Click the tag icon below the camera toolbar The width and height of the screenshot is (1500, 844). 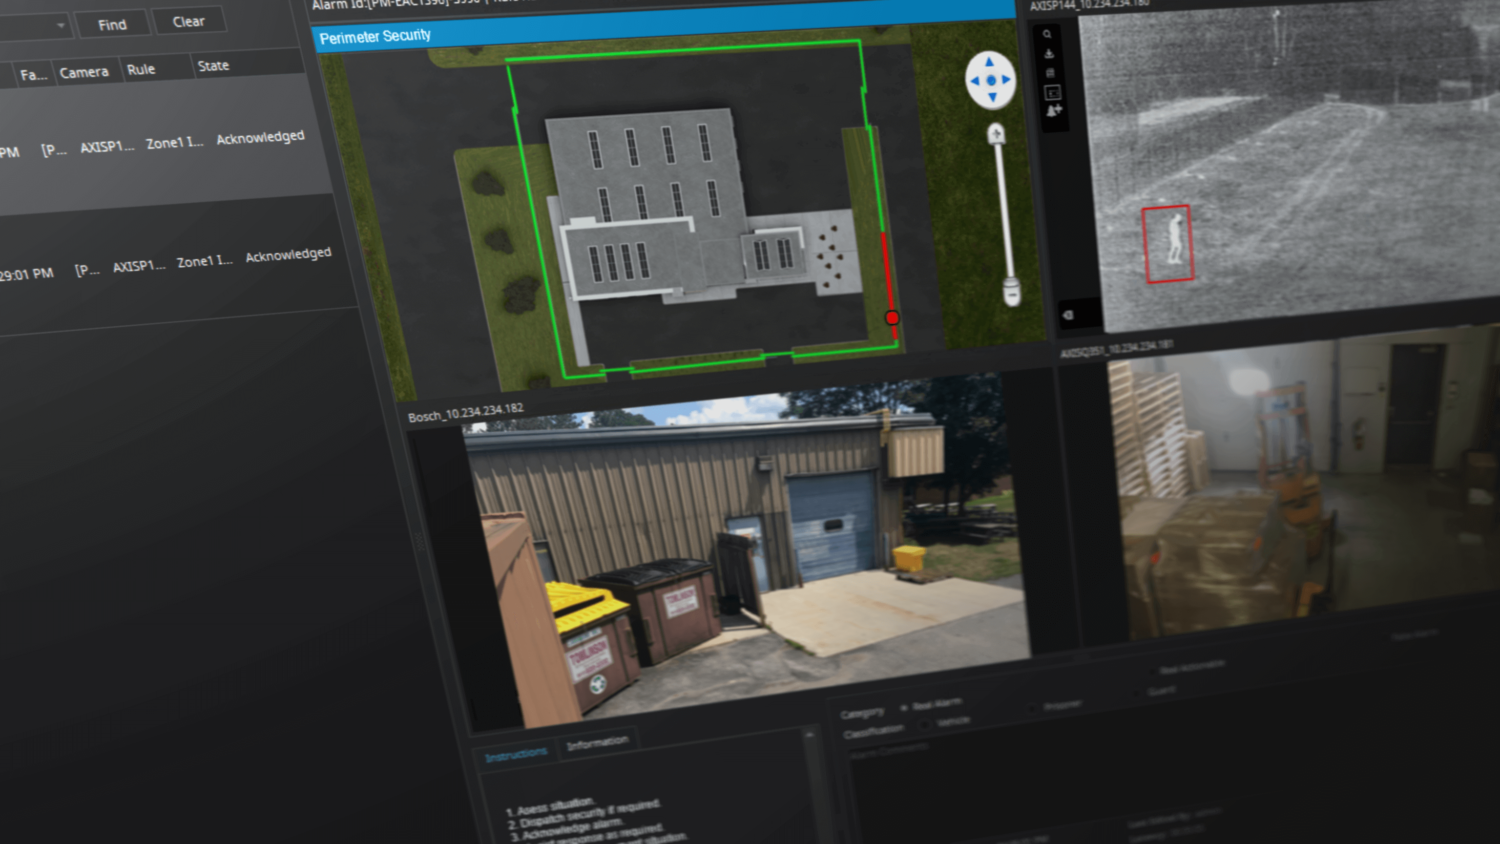coord(1068,315)
